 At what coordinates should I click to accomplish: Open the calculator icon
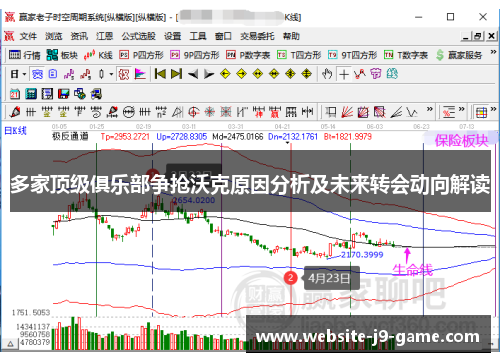click(x=31, y=94)
